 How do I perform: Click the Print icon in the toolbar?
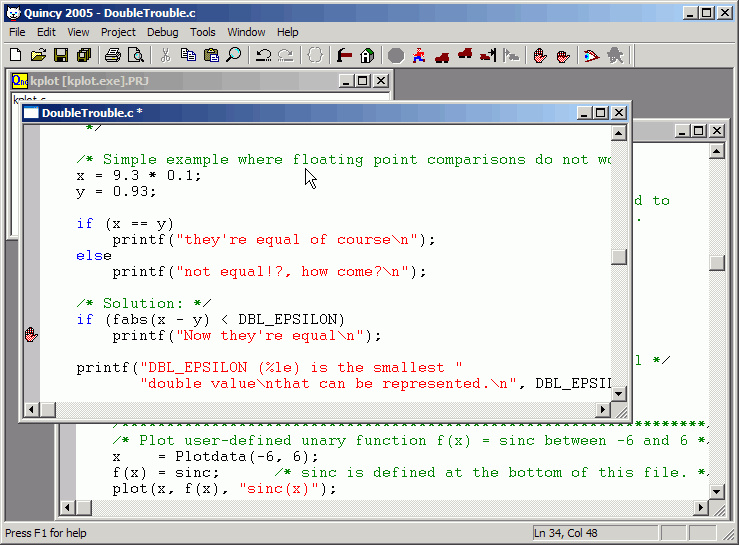(113, 55)
